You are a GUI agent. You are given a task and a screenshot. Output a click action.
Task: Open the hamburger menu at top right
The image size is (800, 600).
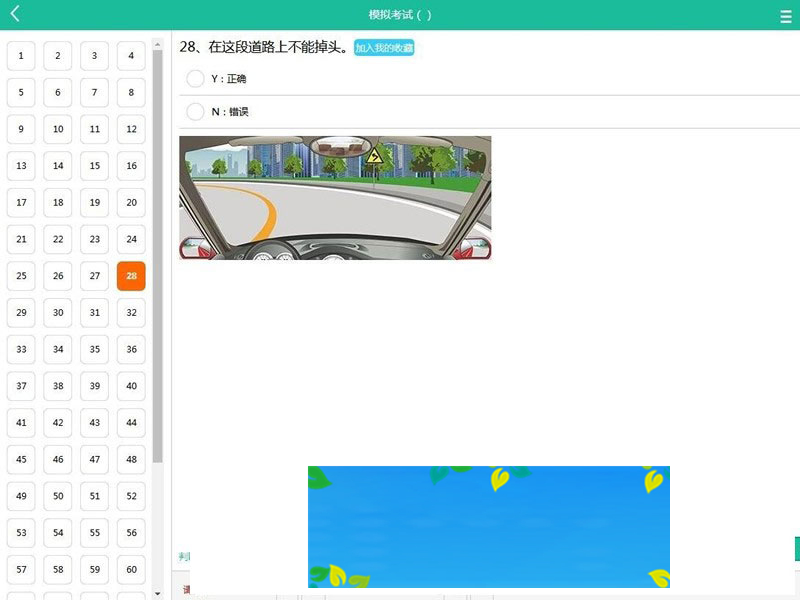pyautogui.click(x=785, y=15)
